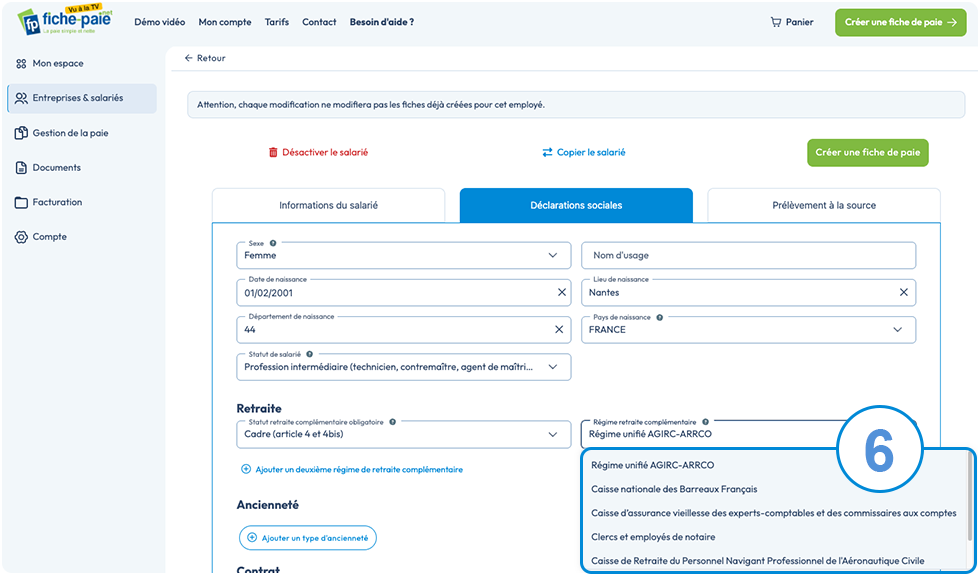The image size is (980, 583).
Task: Open Besoin d'aide ? menu item
Action: 382,22
